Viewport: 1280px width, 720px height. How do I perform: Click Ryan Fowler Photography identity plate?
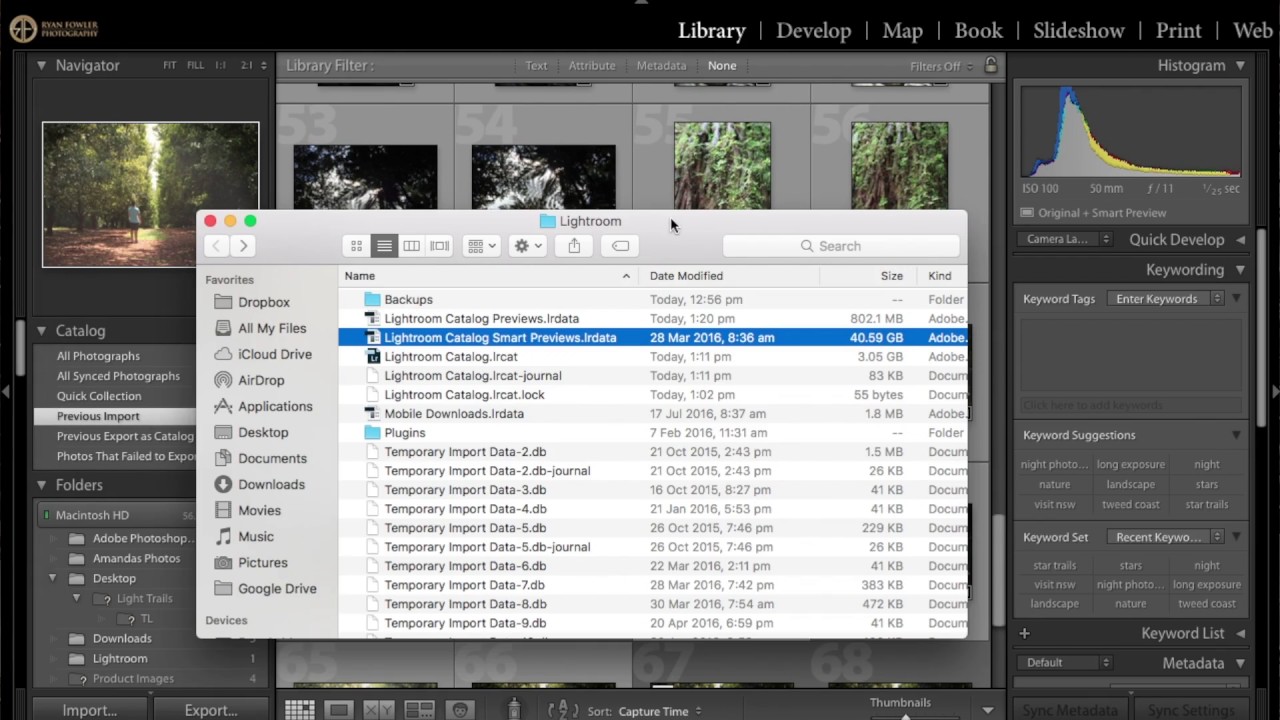click(55, 29)
